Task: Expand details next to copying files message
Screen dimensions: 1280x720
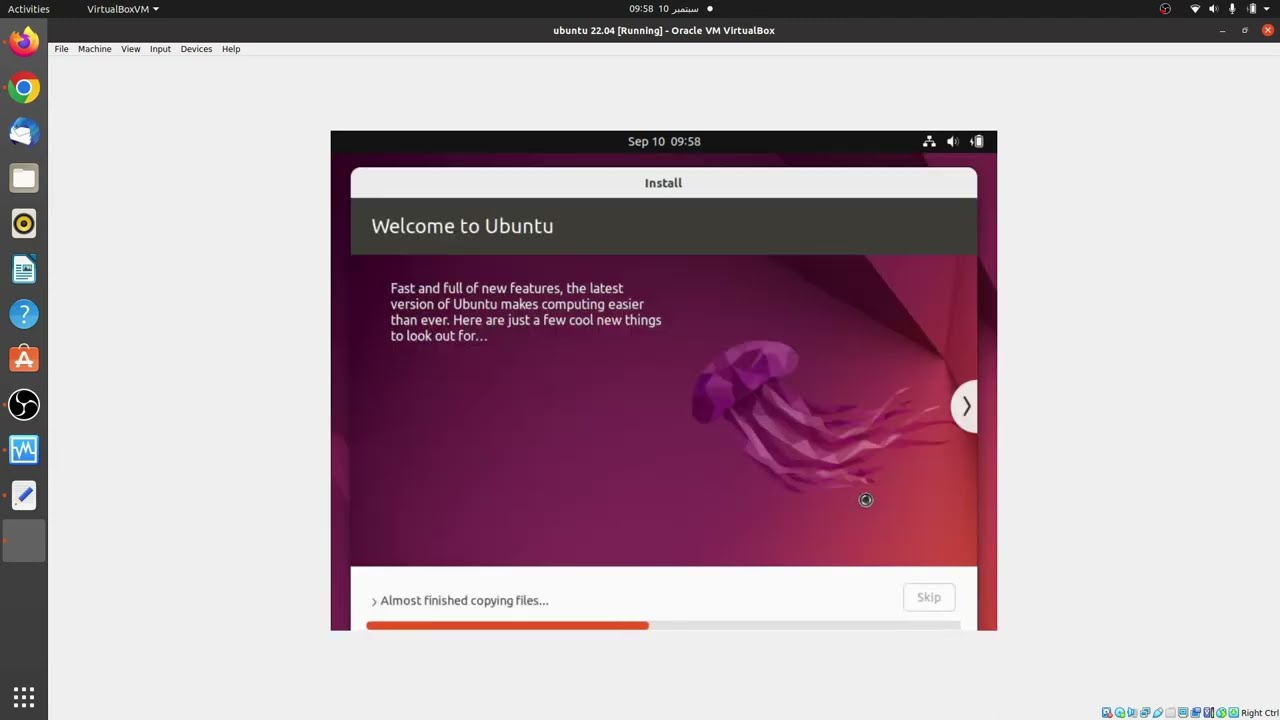Action: coord(374,602)
